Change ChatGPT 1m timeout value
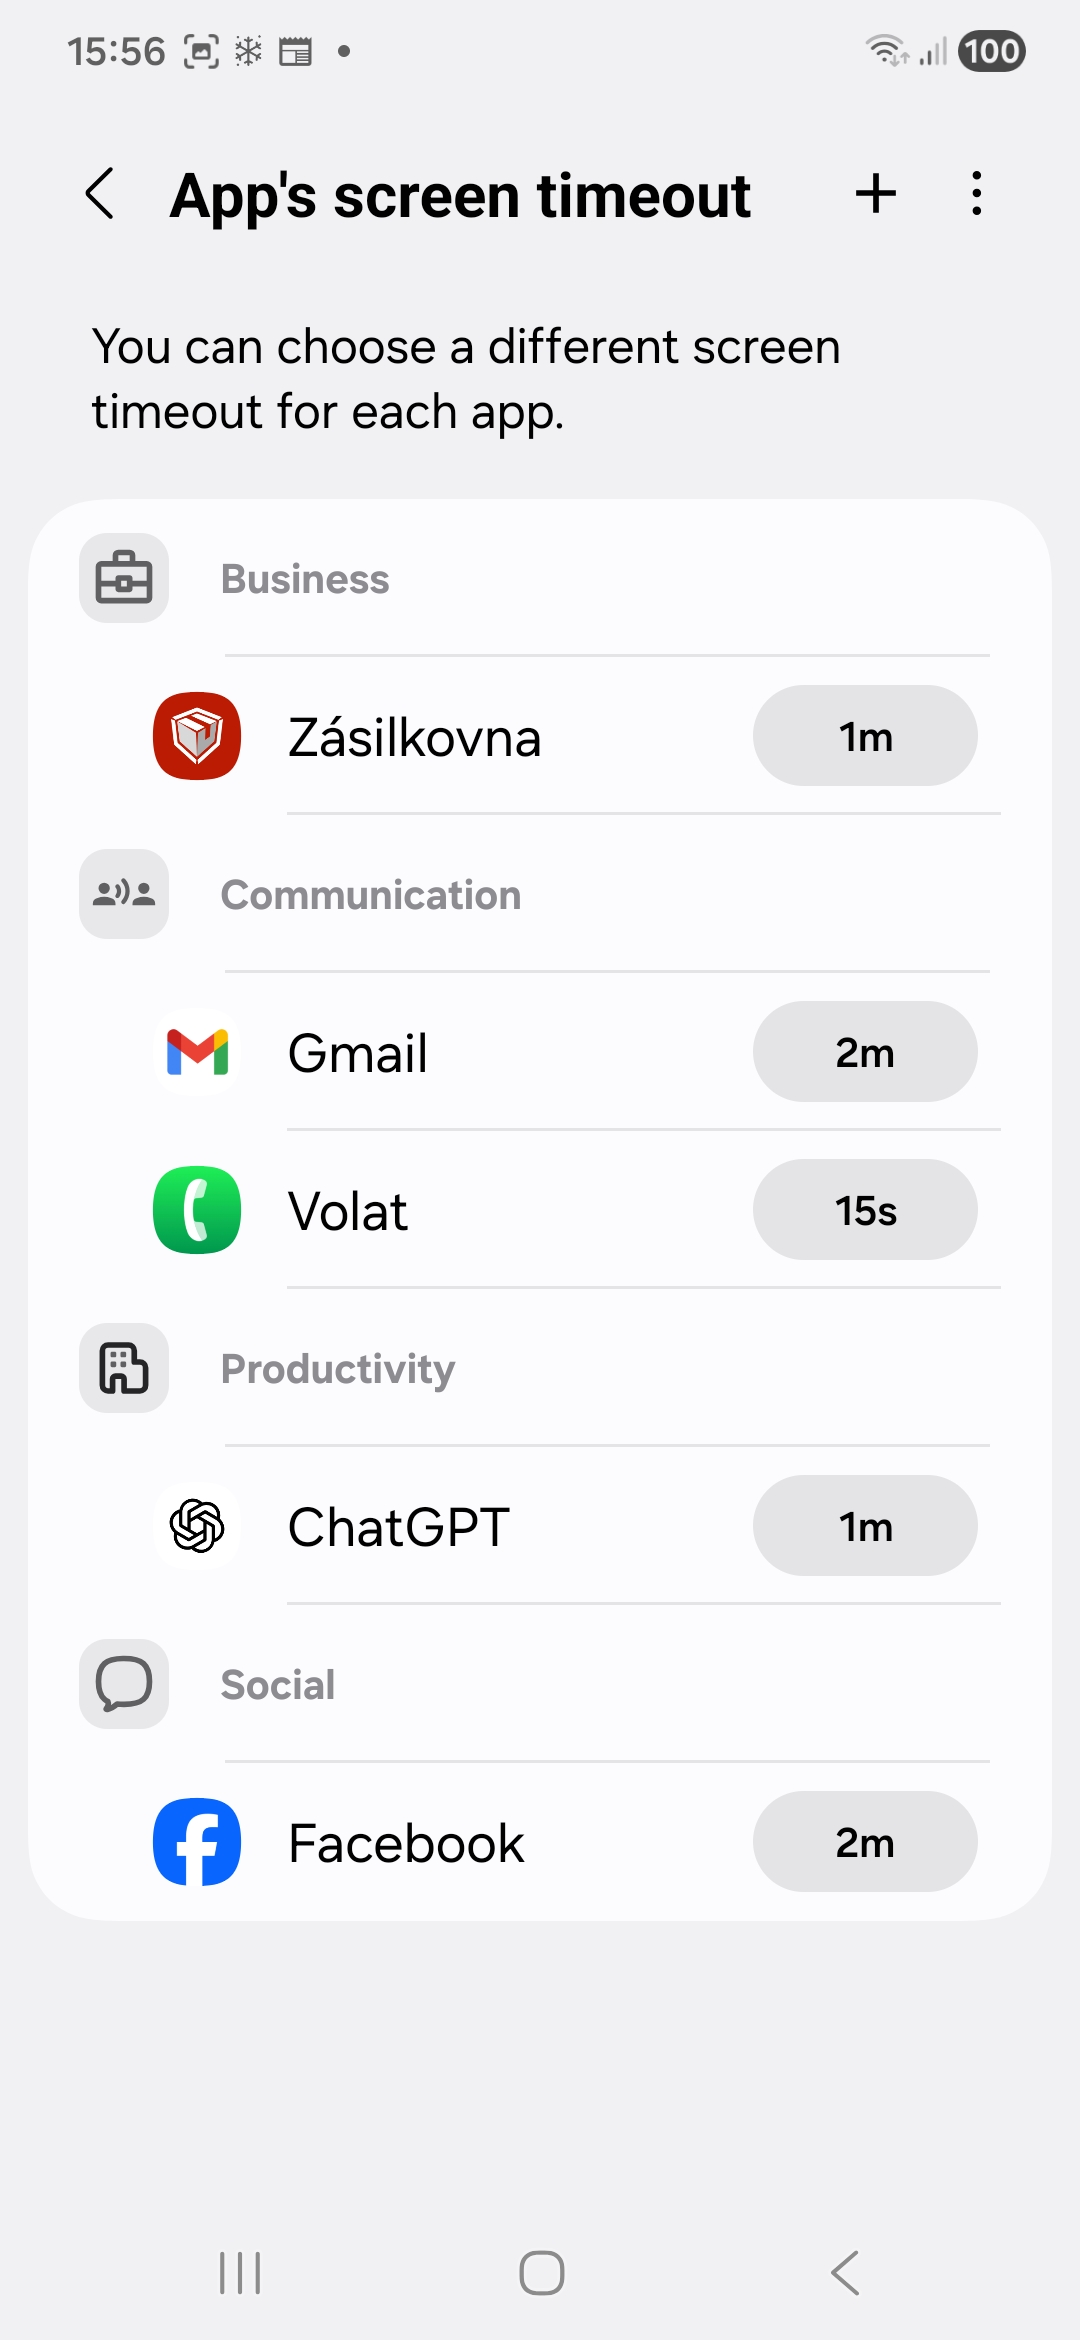 tap(865, 1526)
